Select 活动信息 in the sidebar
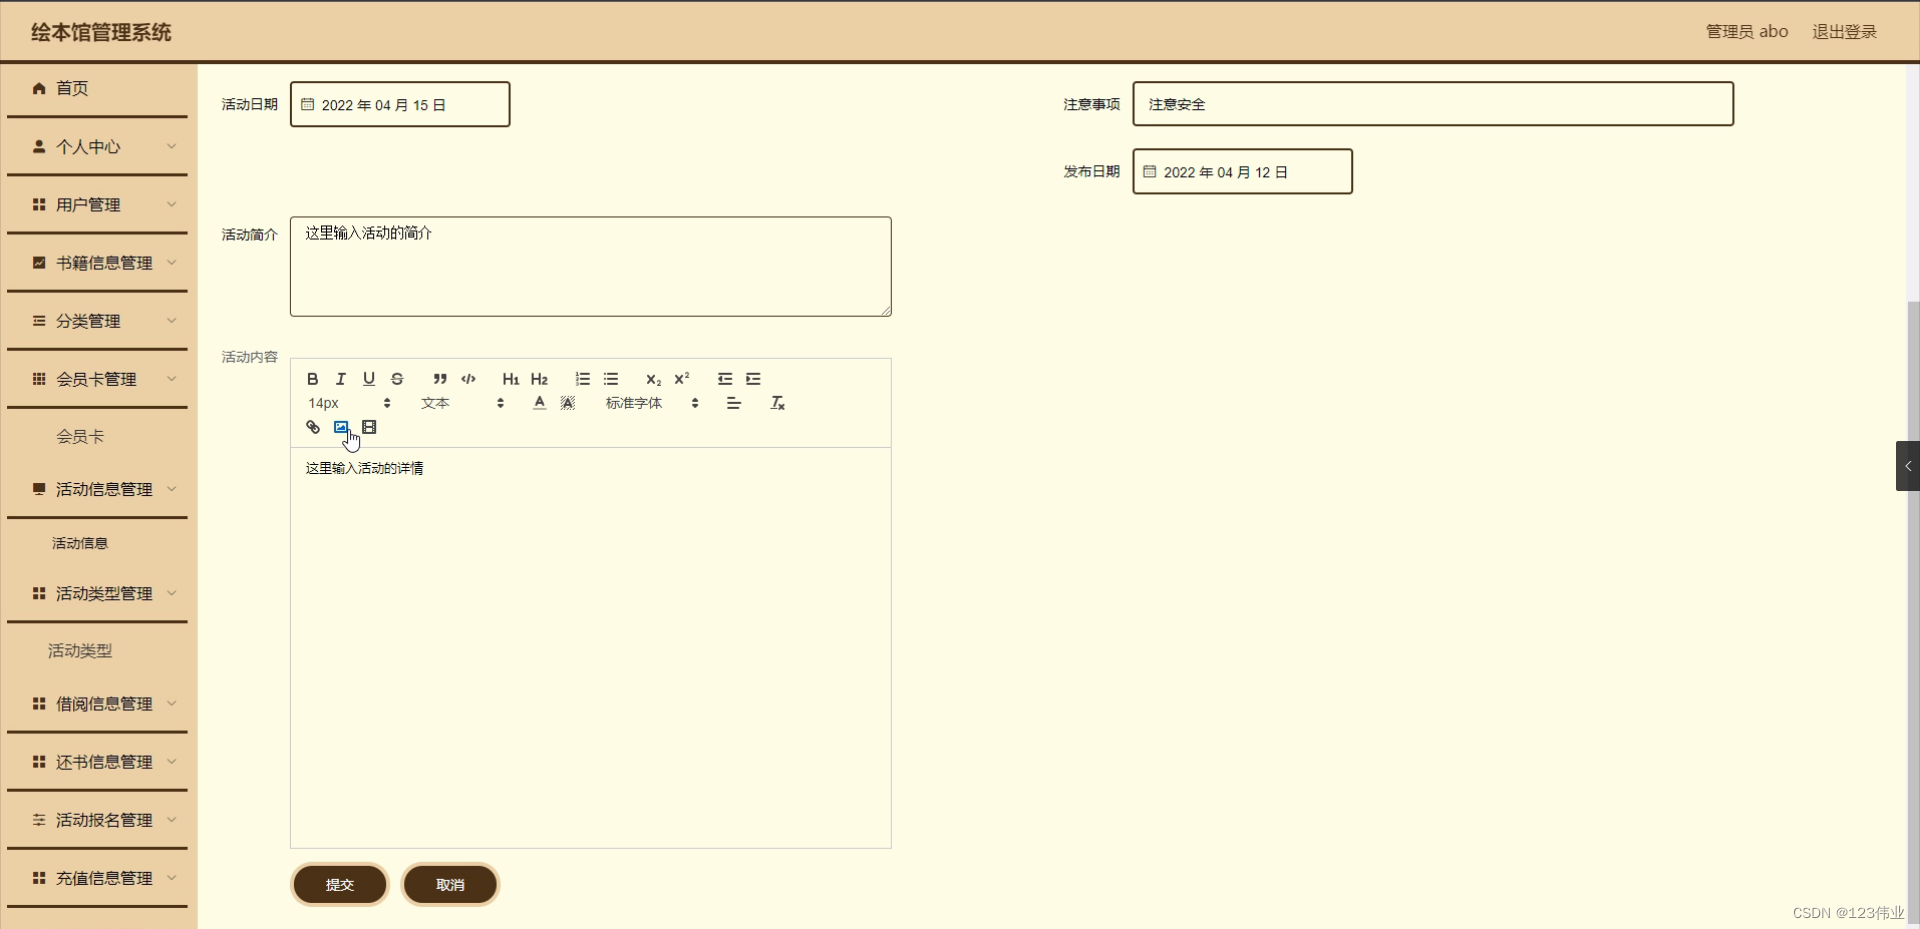This screenshot has height=929, width=1920. [80, 543]
